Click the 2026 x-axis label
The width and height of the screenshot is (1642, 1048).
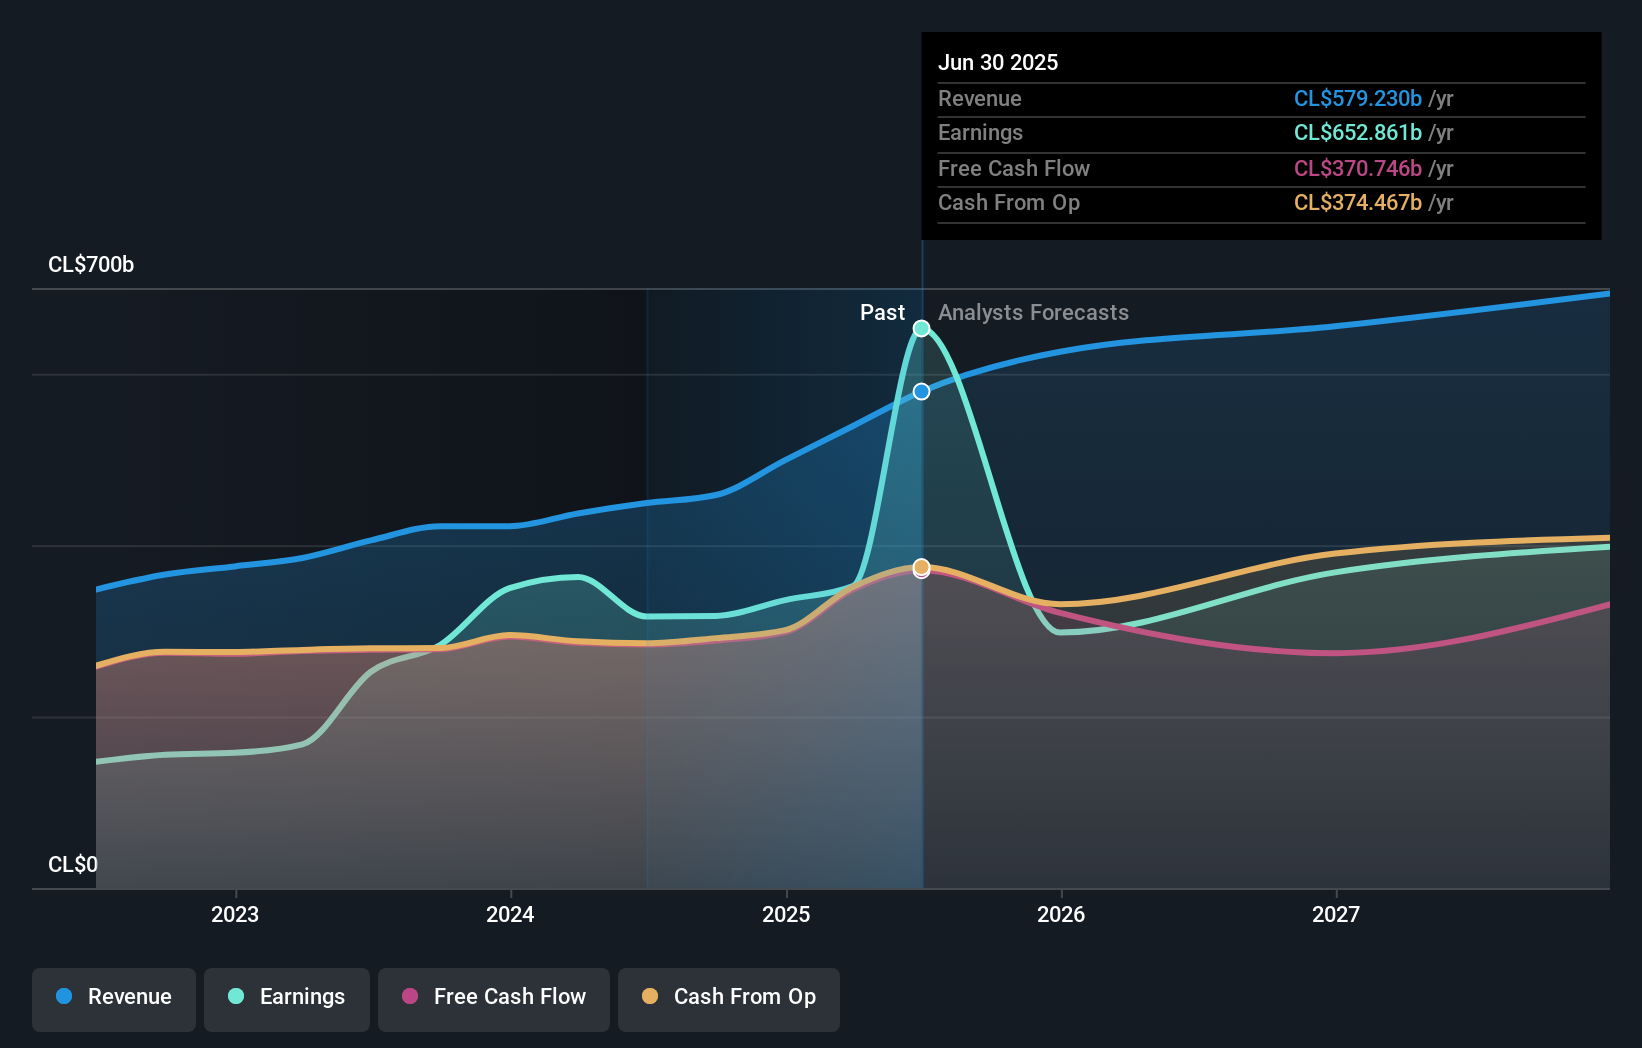pos(1061,914)
